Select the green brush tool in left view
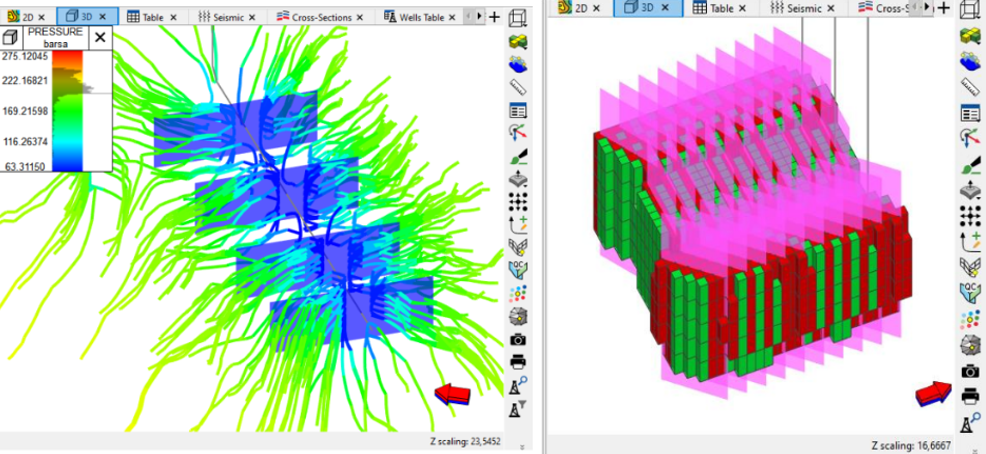The image size is (986, 454). click(518, 157)
